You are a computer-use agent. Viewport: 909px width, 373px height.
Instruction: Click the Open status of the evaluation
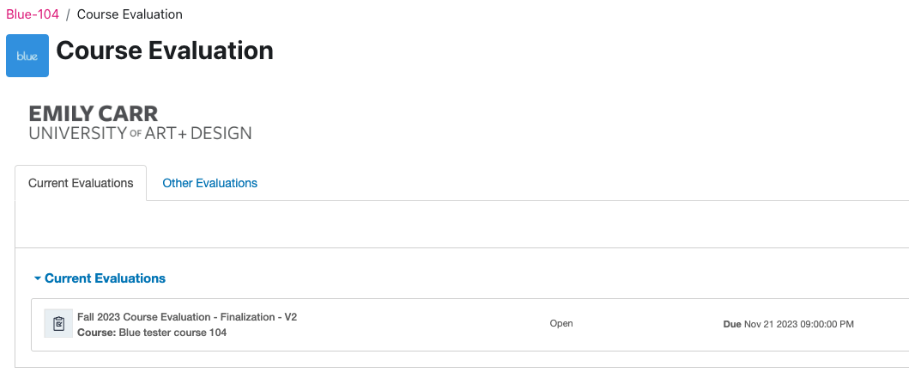coord(561,324)
